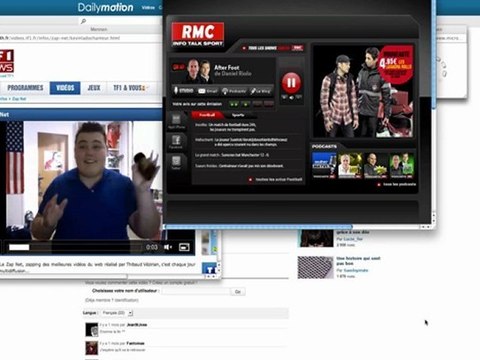The width and height of the screenshot is (480, 360).
Task: Click the Zap Net breadcrumb link
Action: click(x=19, y=99)
